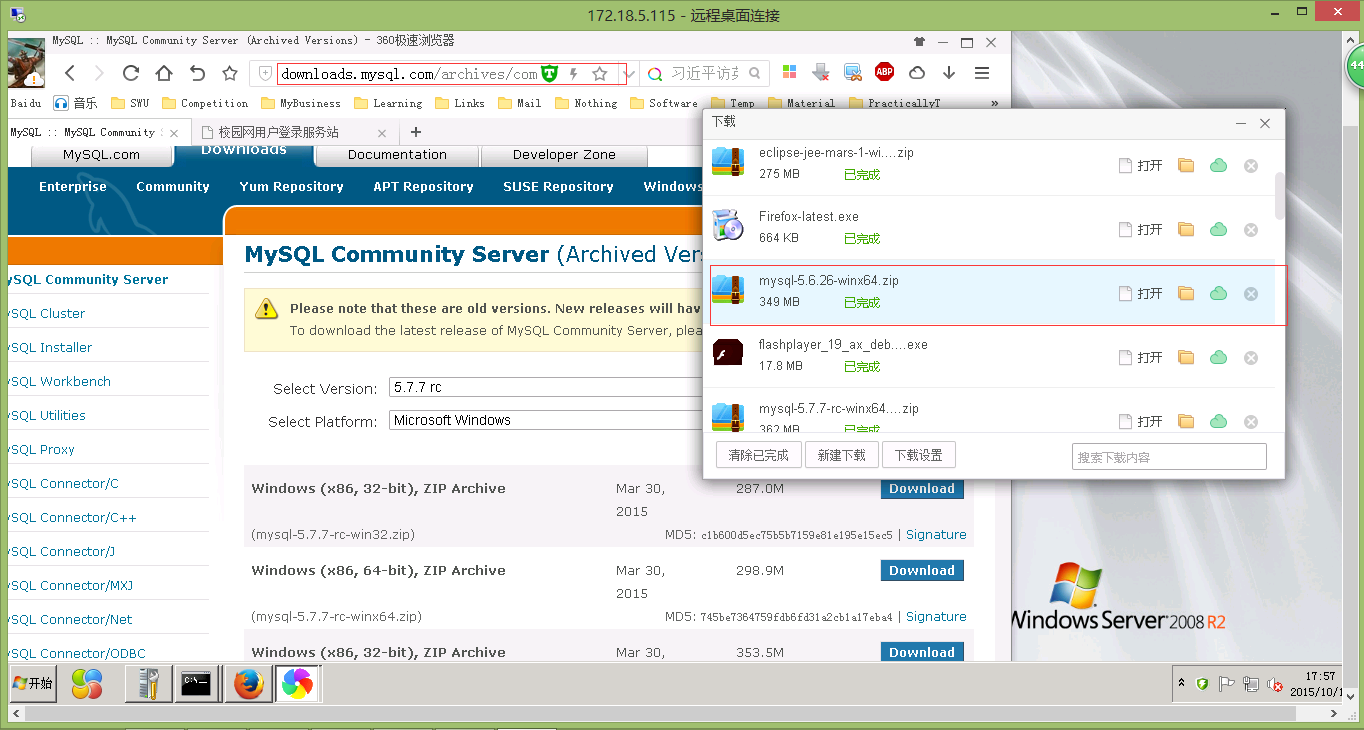
Task: Open the Learning bookmarks folder
Action: coord(387,103)
